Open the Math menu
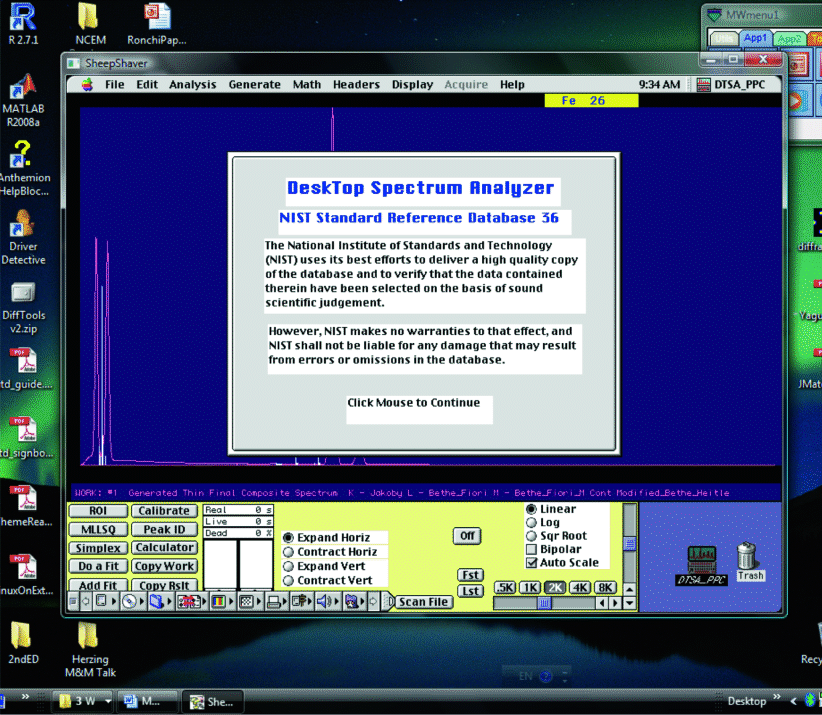 tap(307, 84)
